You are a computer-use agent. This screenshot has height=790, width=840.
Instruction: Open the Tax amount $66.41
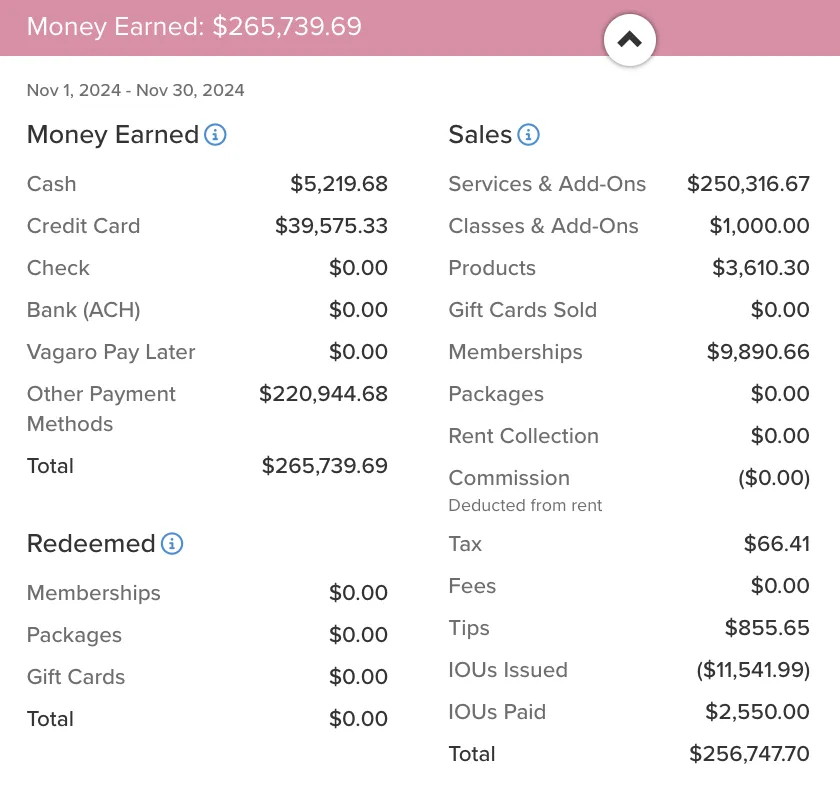tap(776, 544)
